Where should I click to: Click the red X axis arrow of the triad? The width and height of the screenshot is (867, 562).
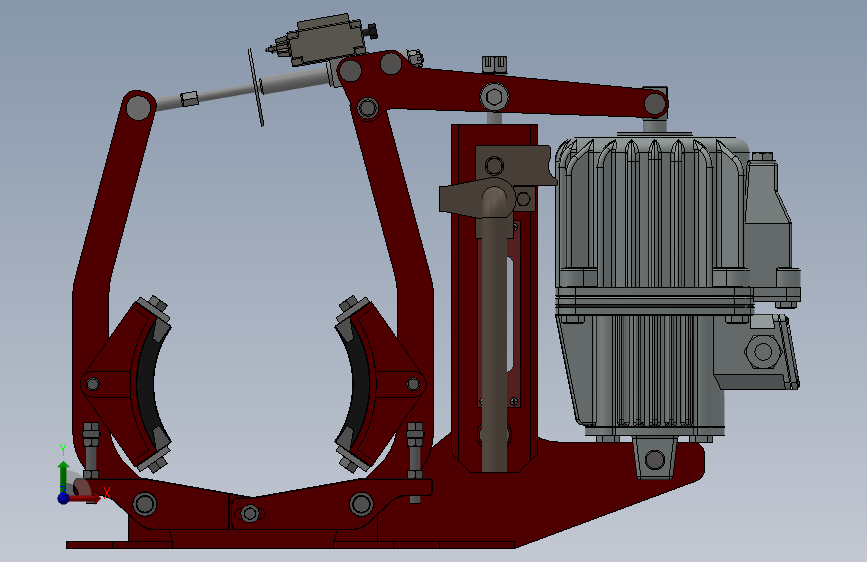tap(87, 498)
